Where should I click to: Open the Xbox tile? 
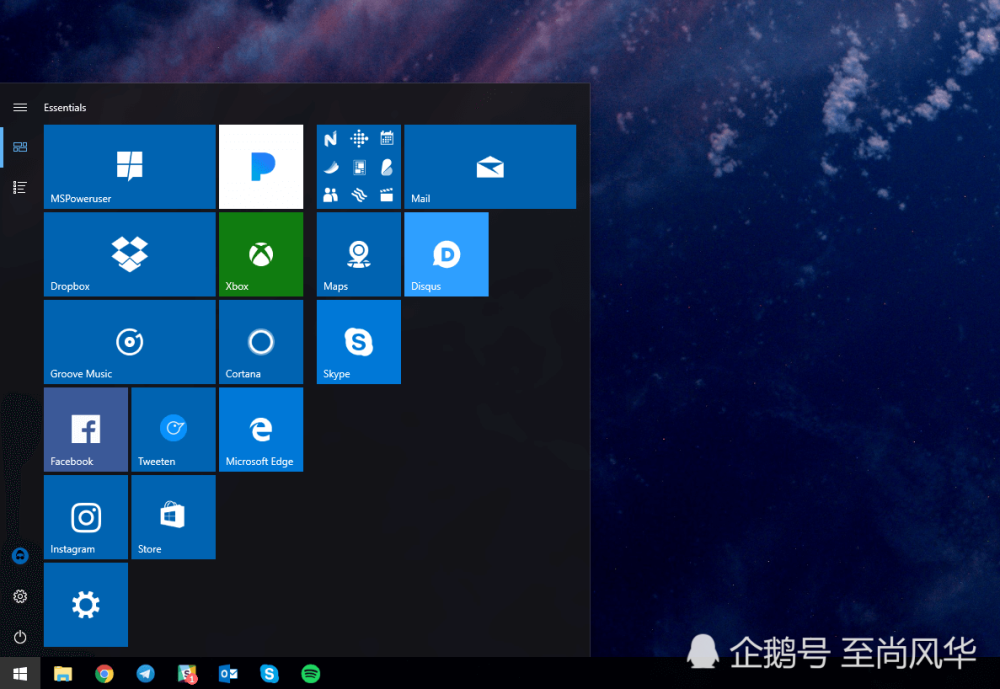(x=261, y=254)
